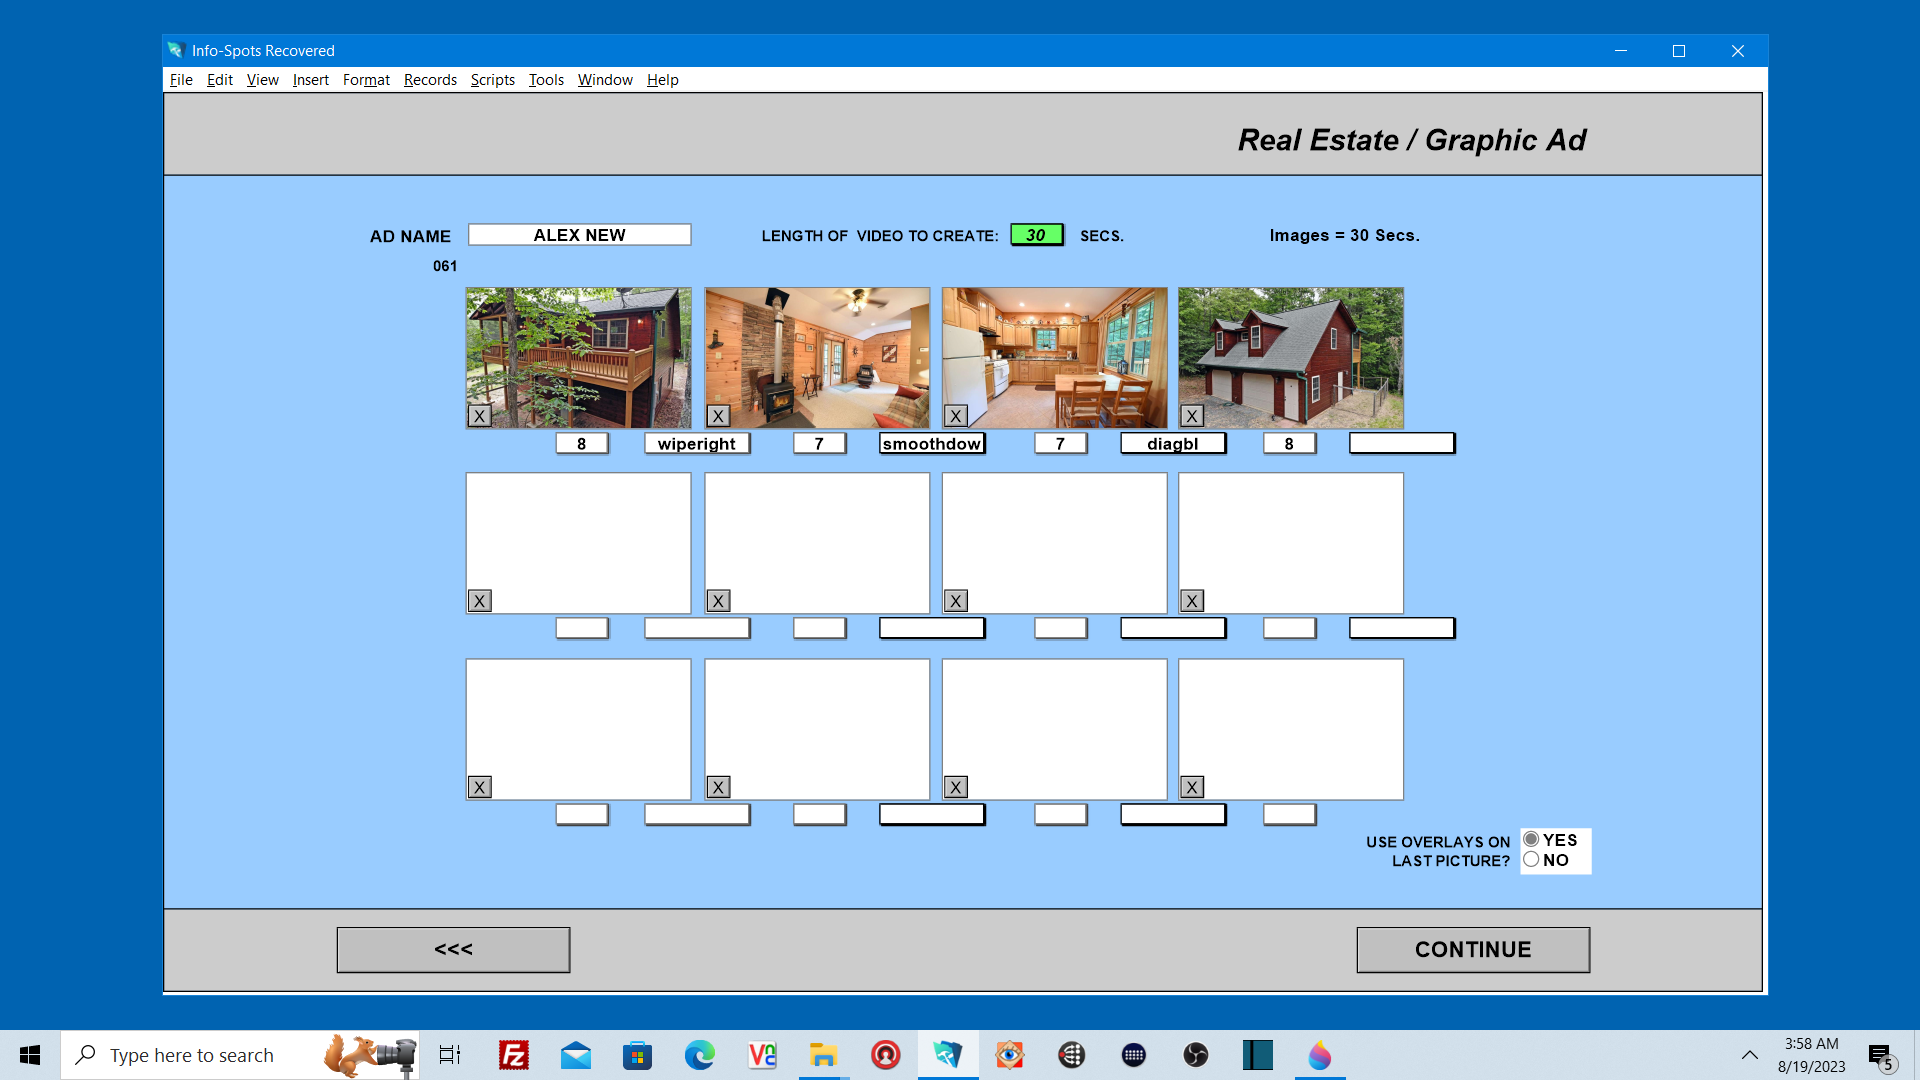Click the green video length field 30
The image size is (1920, 1080).
(x=1037, y=235)
